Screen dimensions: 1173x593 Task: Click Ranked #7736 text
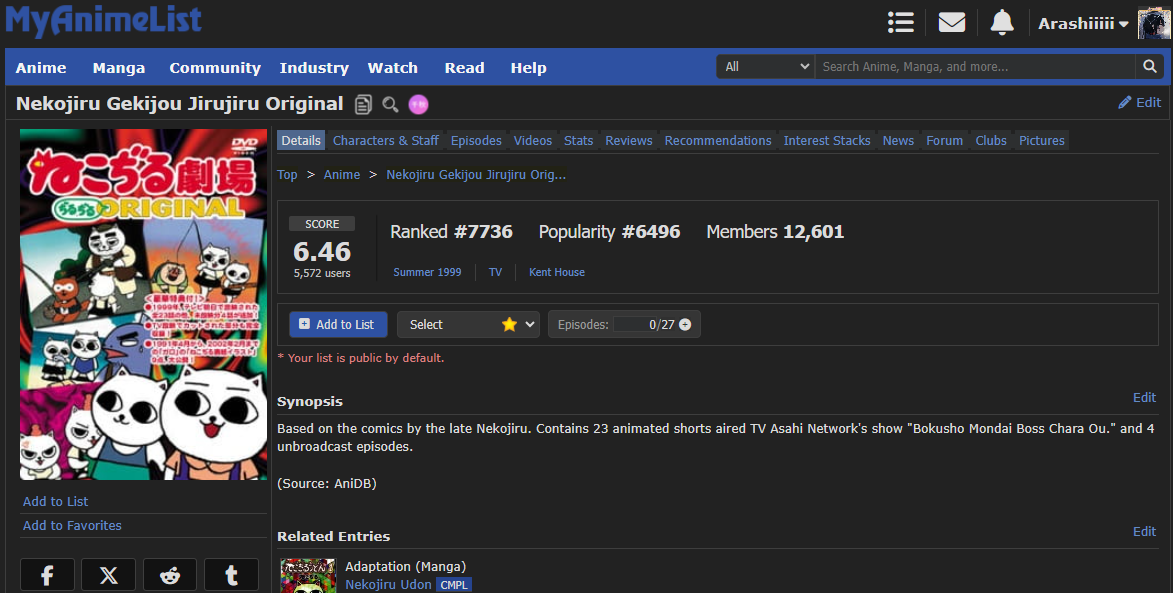click(x=451, y=232)
